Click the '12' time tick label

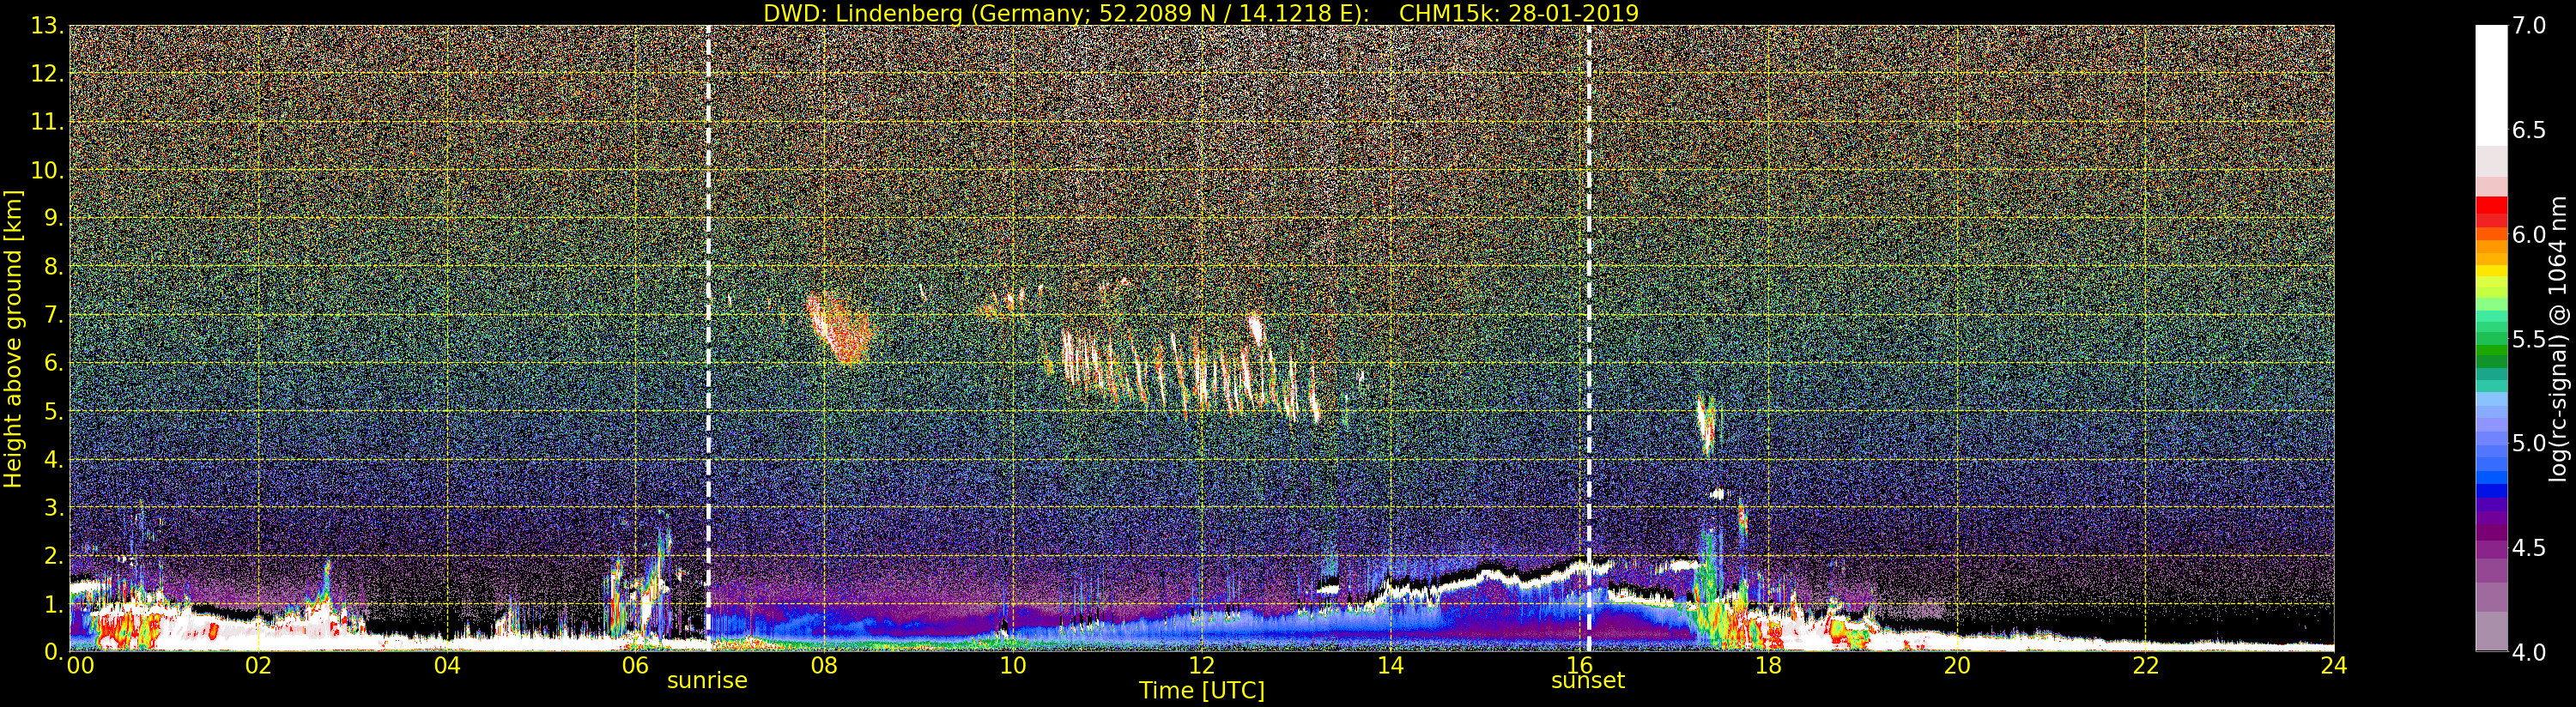pyautogui.click(x=1201, y=665)
